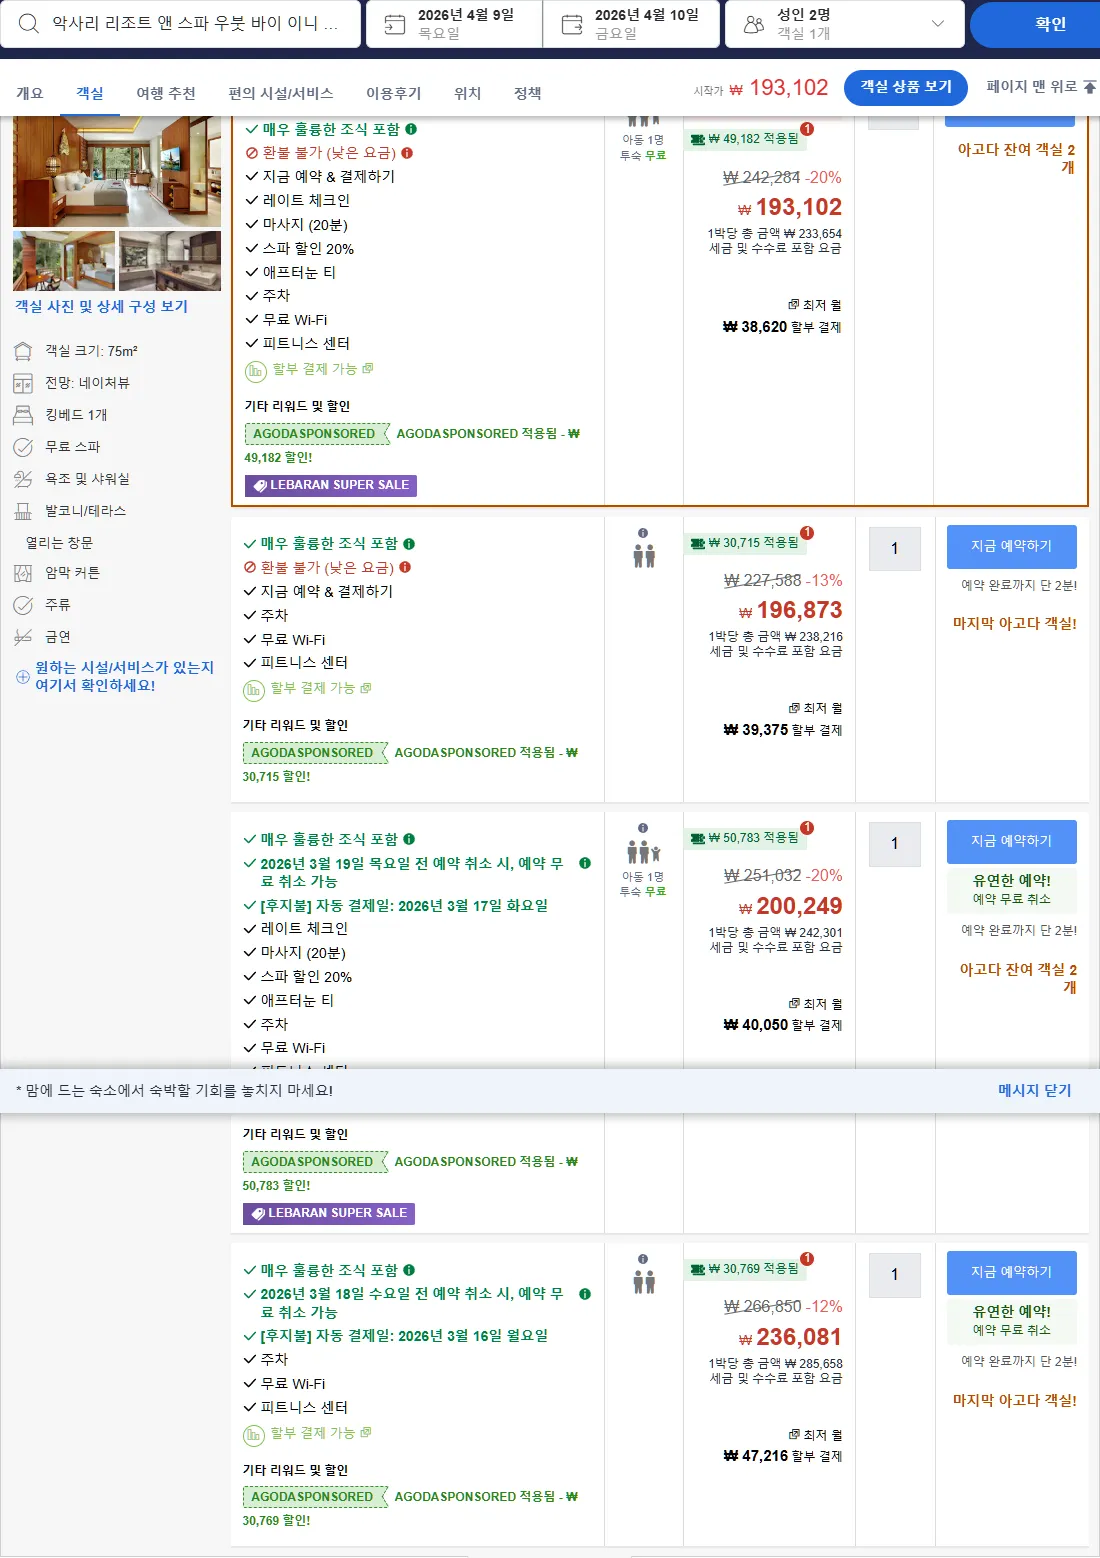Go to the 위치 tab
The width and height of the screenshot is (1100, 1558).
(468, 93)
